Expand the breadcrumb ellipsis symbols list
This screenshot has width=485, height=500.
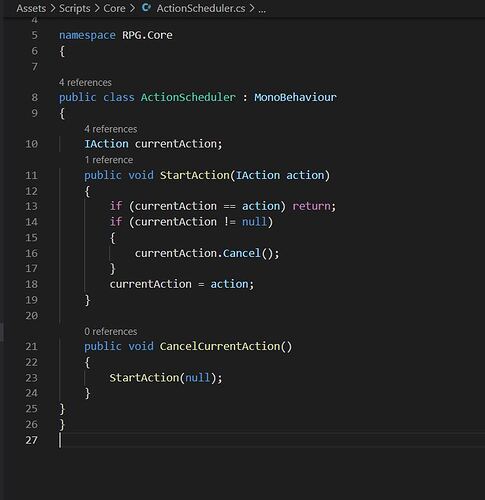pos(262,9)
